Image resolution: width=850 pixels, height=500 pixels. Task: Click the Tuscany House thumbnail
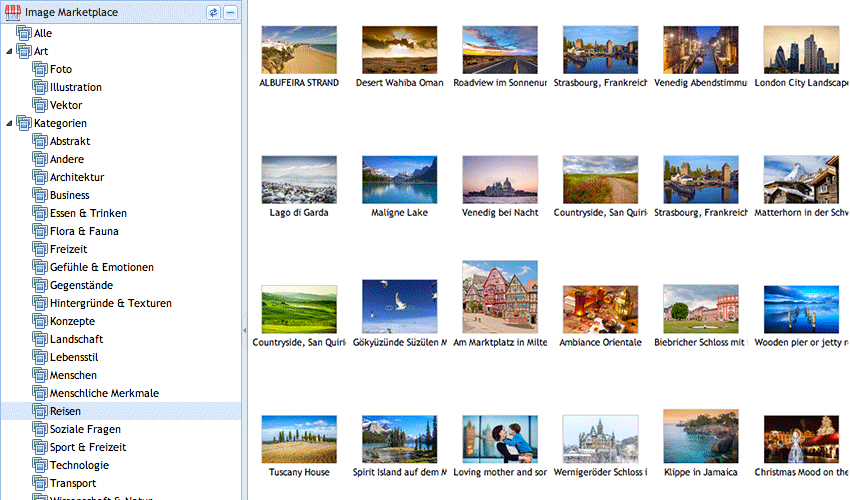coord(299,438)
